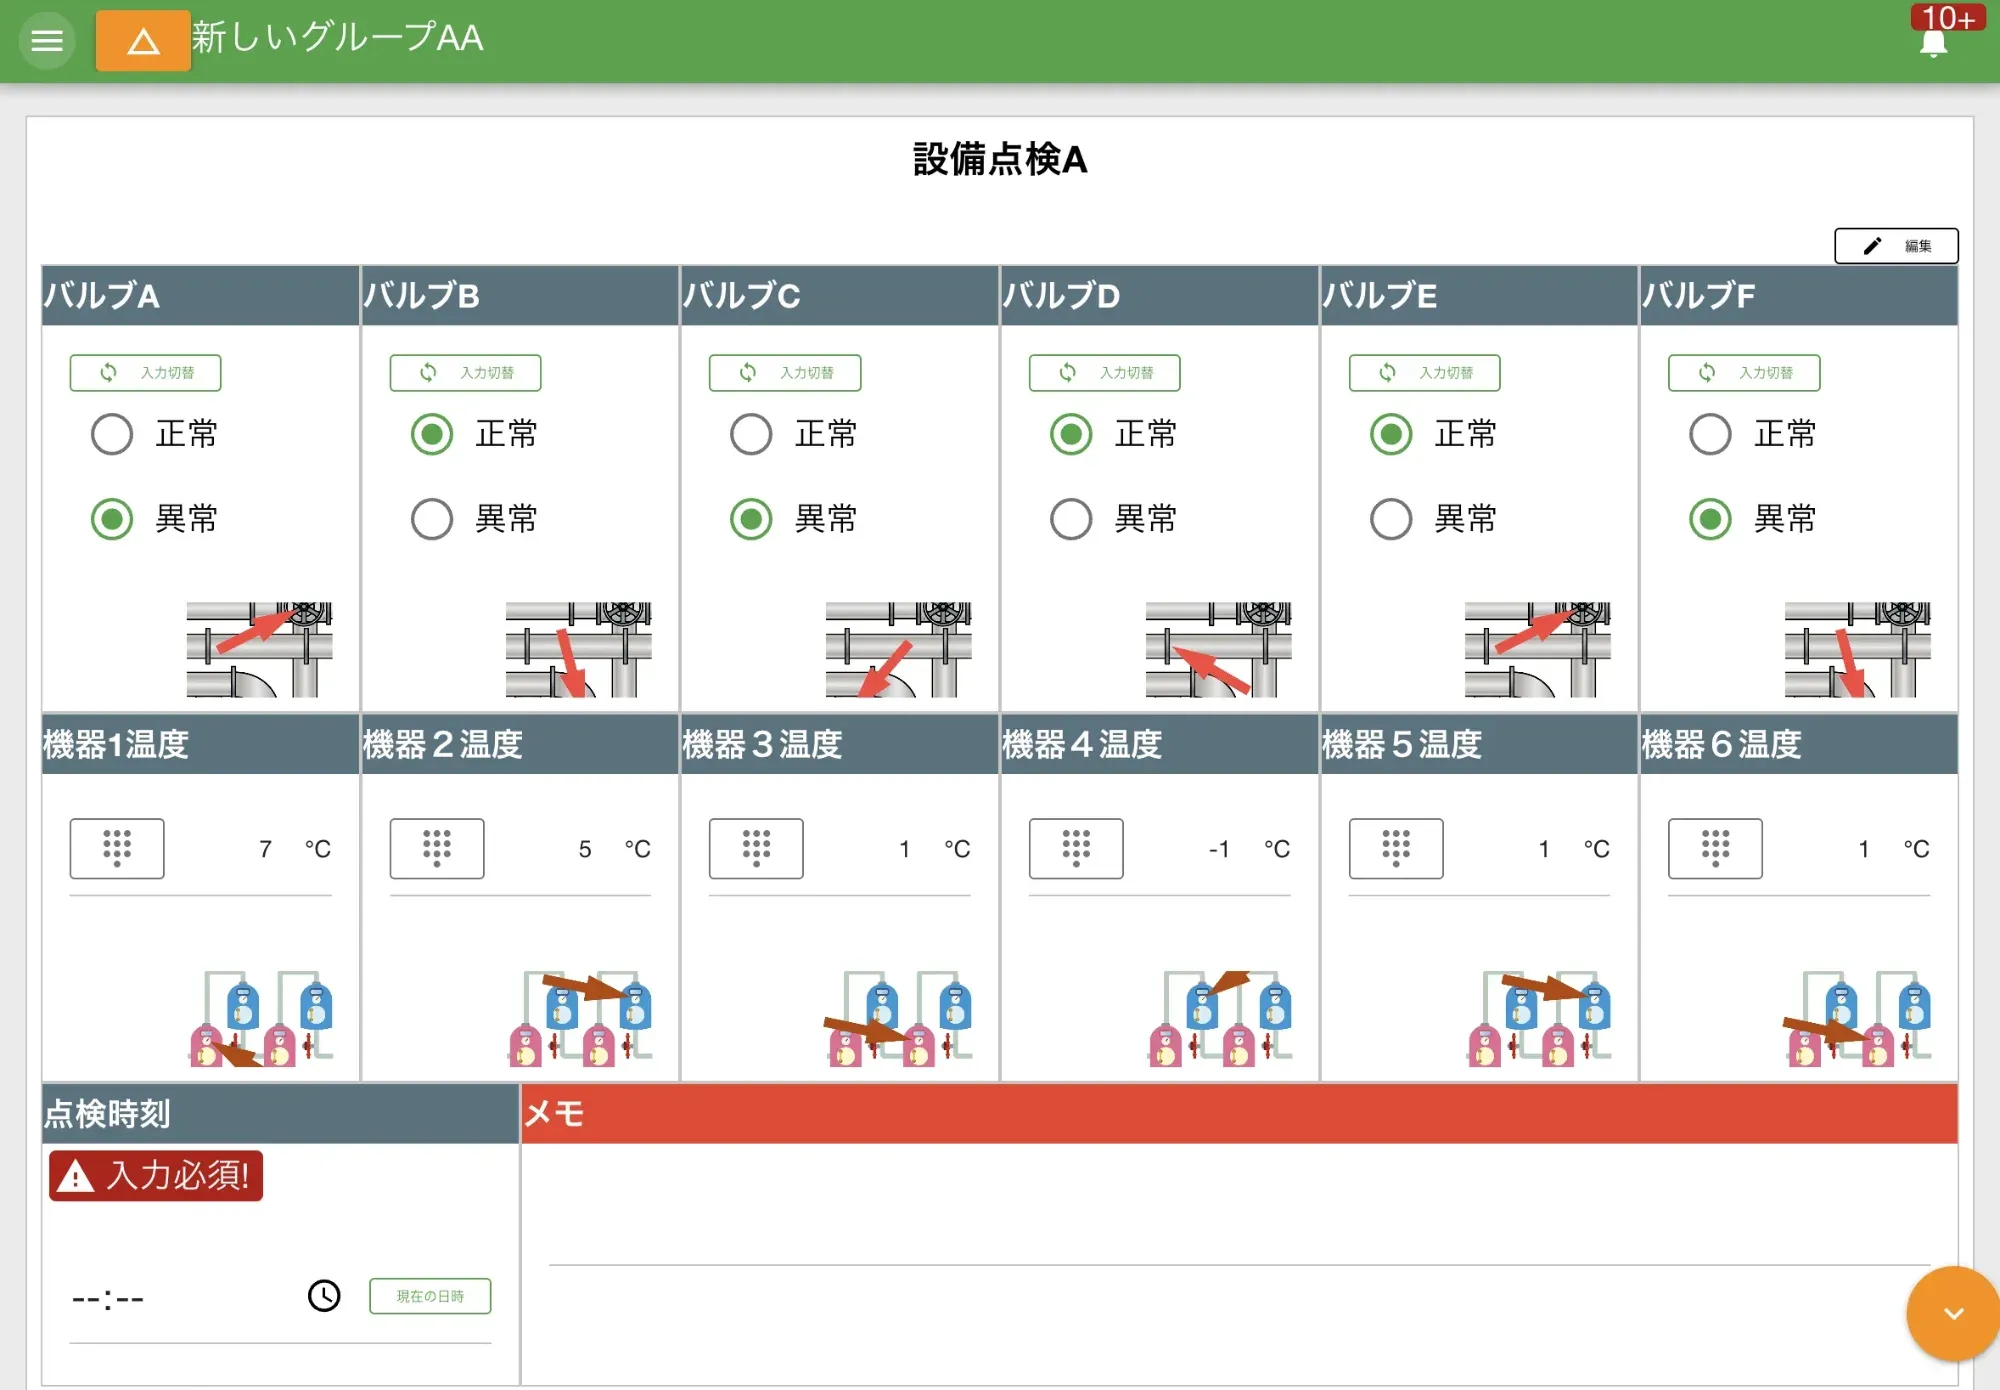This screenshot has width=2000, height=1390.
Task: Select 正常 for バルブC
Action: click(750, 434)
